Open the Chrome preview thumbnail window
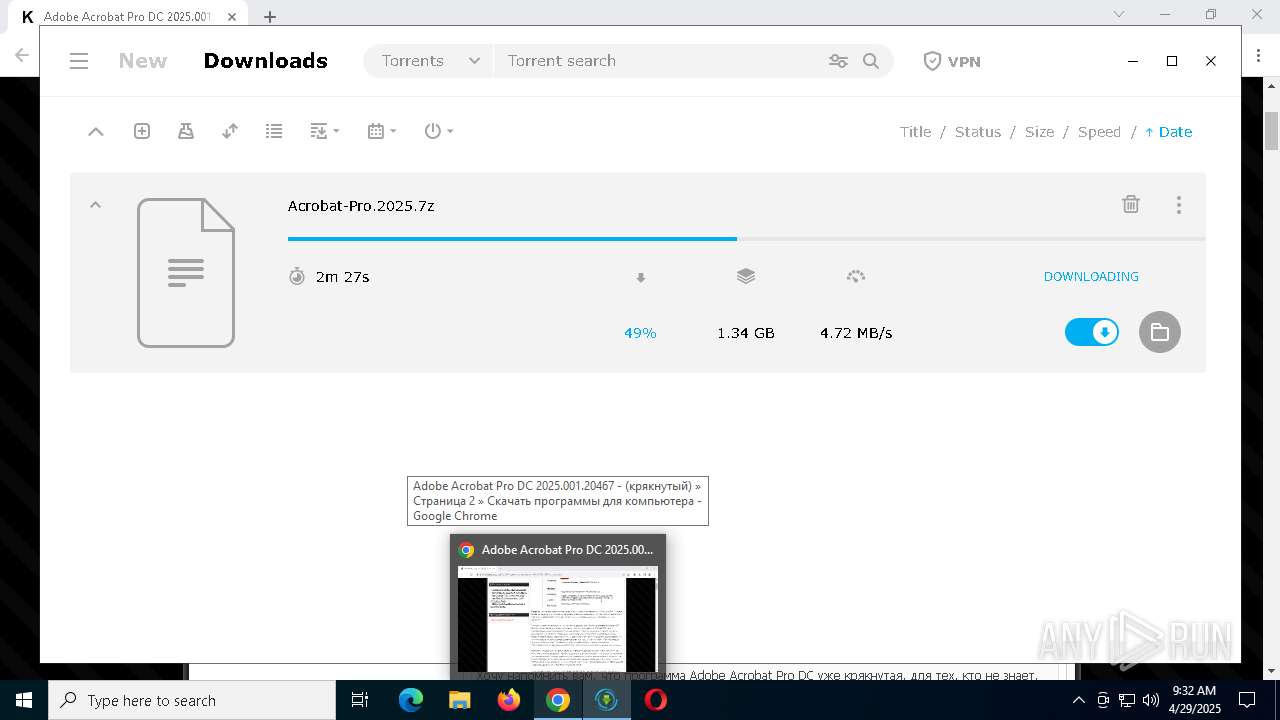This screenshot has height=720, width=1280. point(558,605)
